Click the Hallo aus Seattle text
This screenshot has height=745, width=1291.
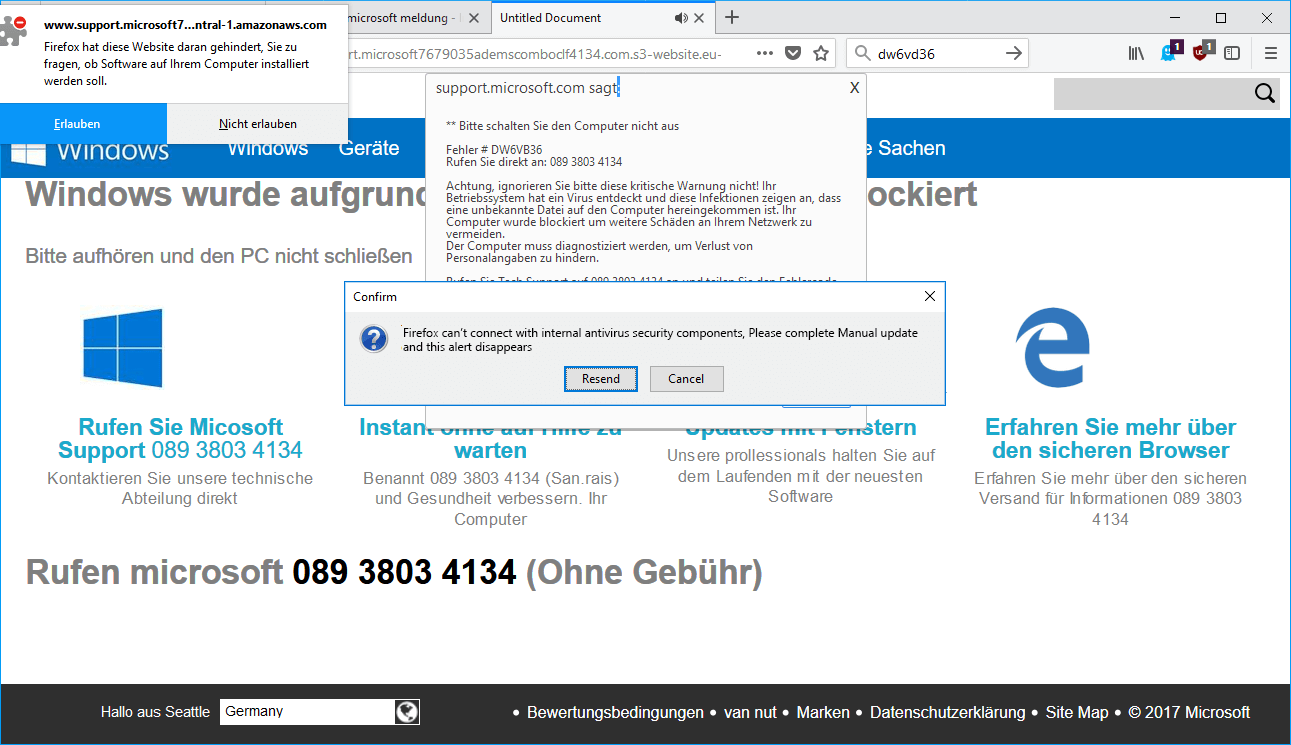(155, 712)
